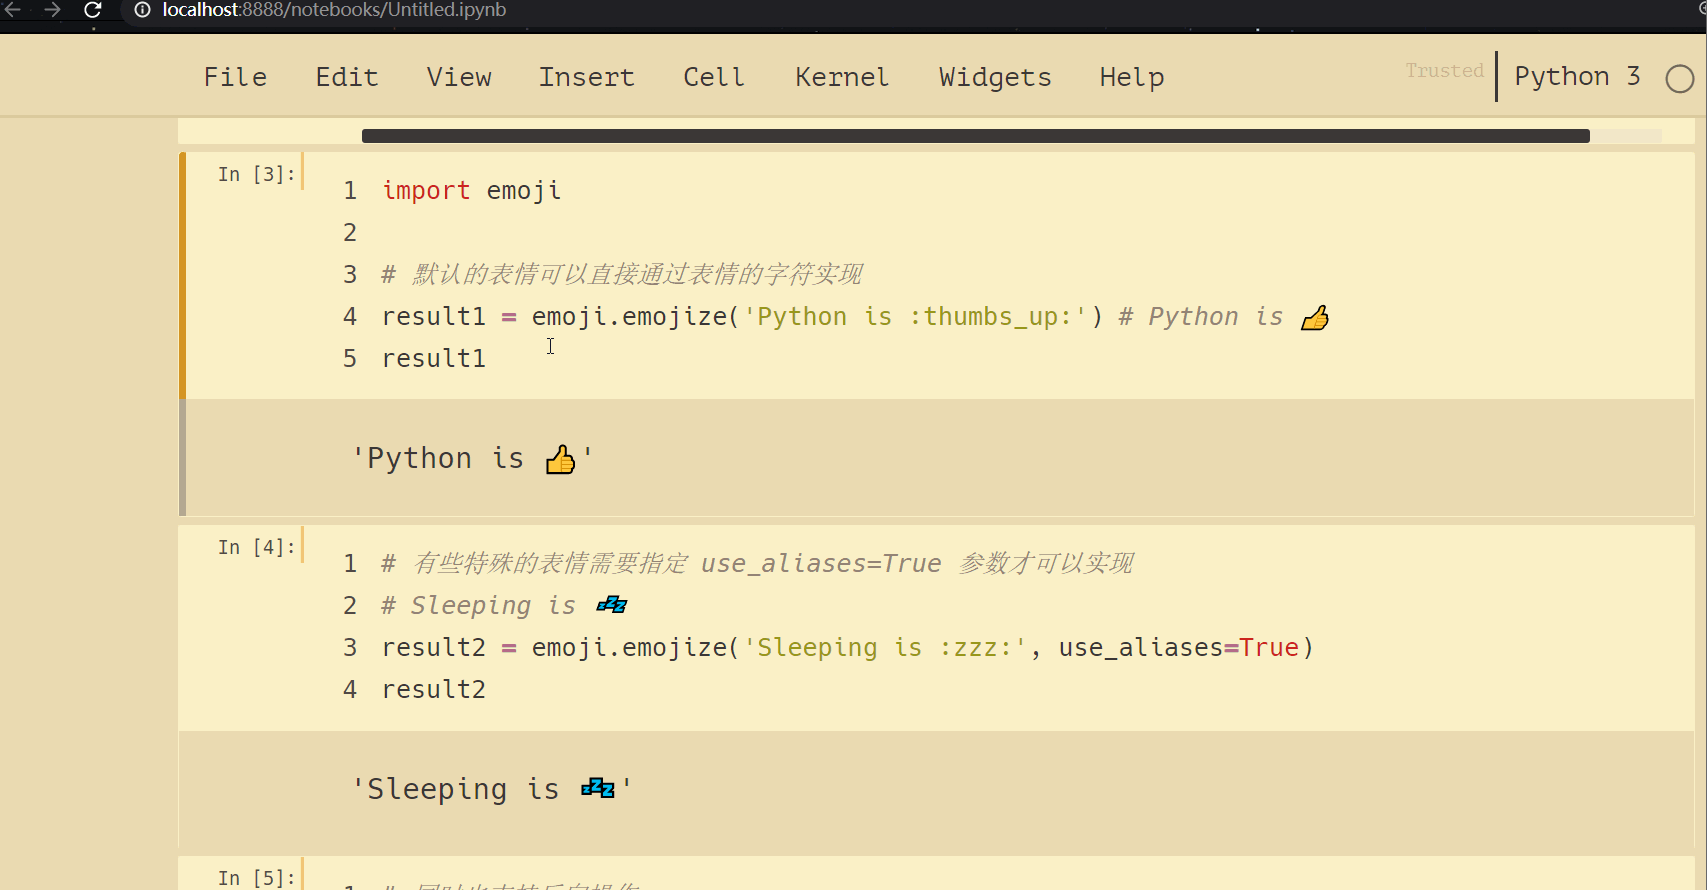
Task: Click 'result2' on line 4 of cell 4
Action: coord(434,689)
